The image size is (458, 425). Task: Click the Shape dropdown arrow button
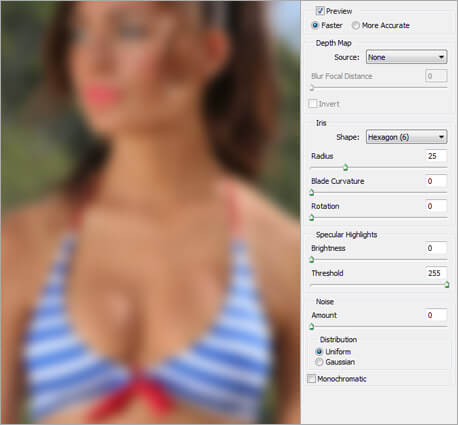tap(441, 137)
